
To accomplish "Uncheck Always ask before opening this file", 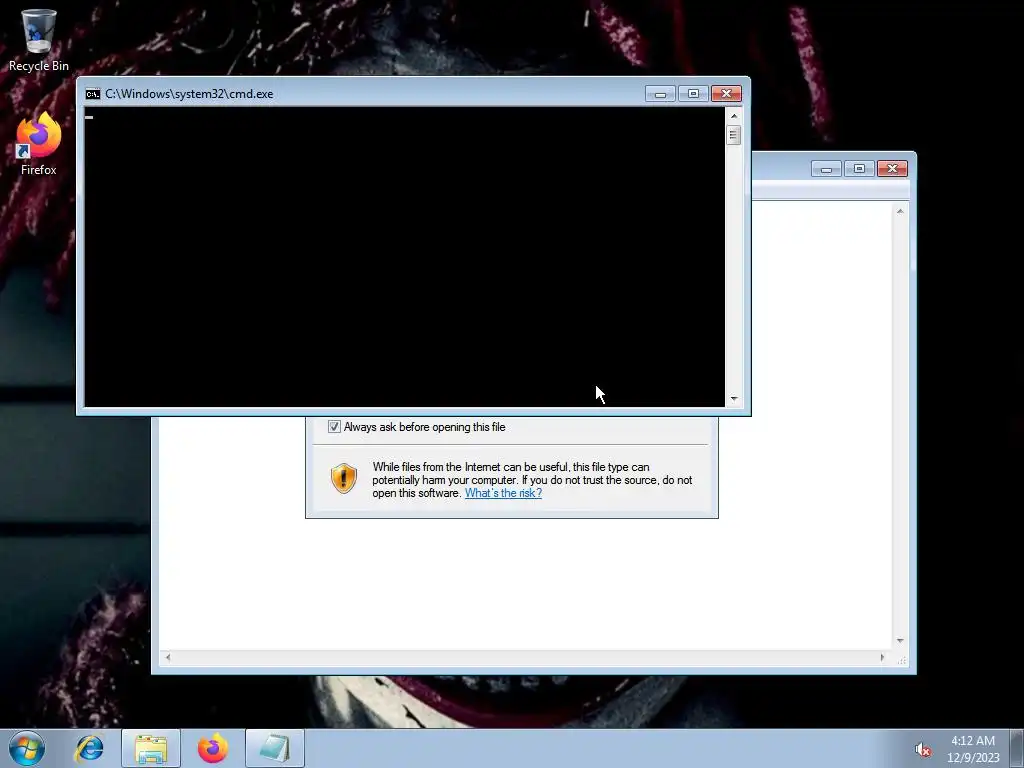I will coord(334,427).
